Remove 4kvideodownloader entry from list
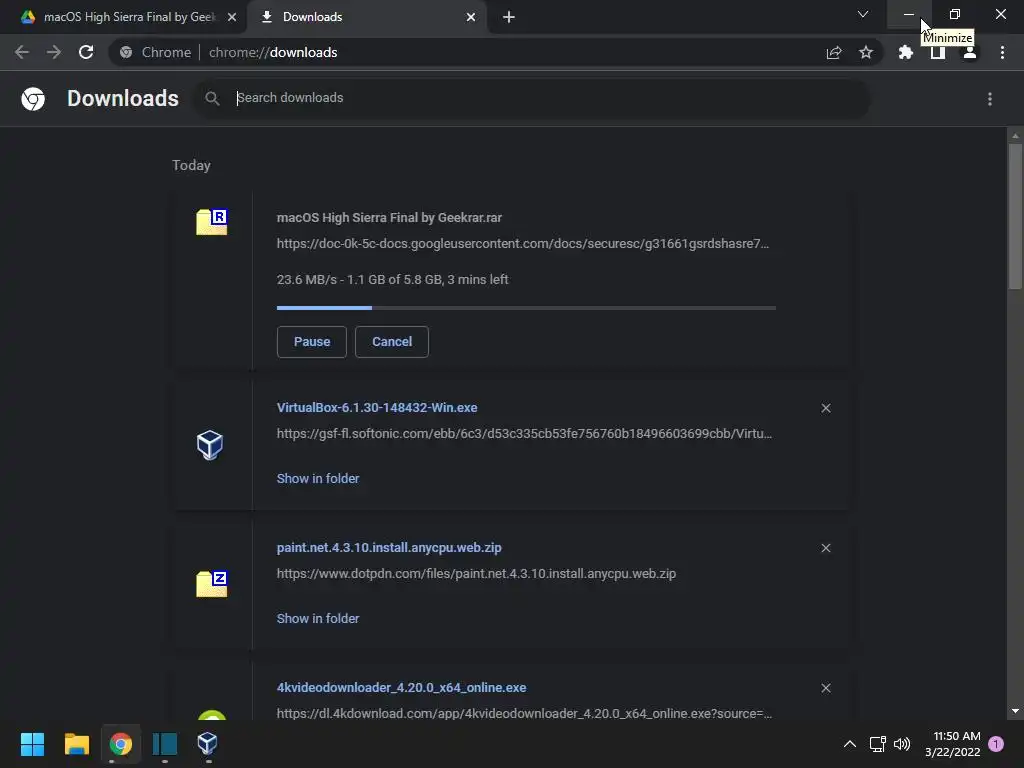The height and width of the screenshot is (768, 1024). tap(826, 688)
